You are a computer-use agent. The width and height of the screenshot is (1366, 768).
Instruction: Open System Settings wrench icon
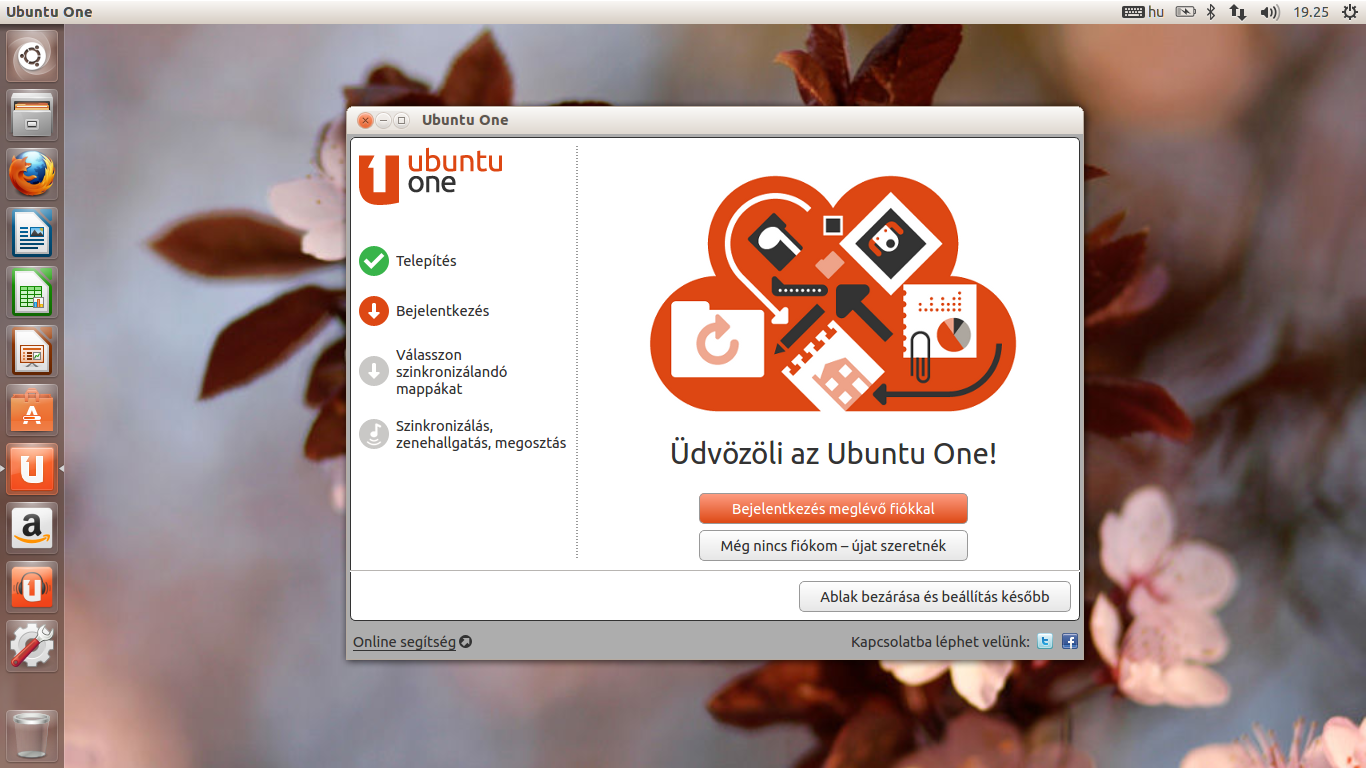coord(32,646)
